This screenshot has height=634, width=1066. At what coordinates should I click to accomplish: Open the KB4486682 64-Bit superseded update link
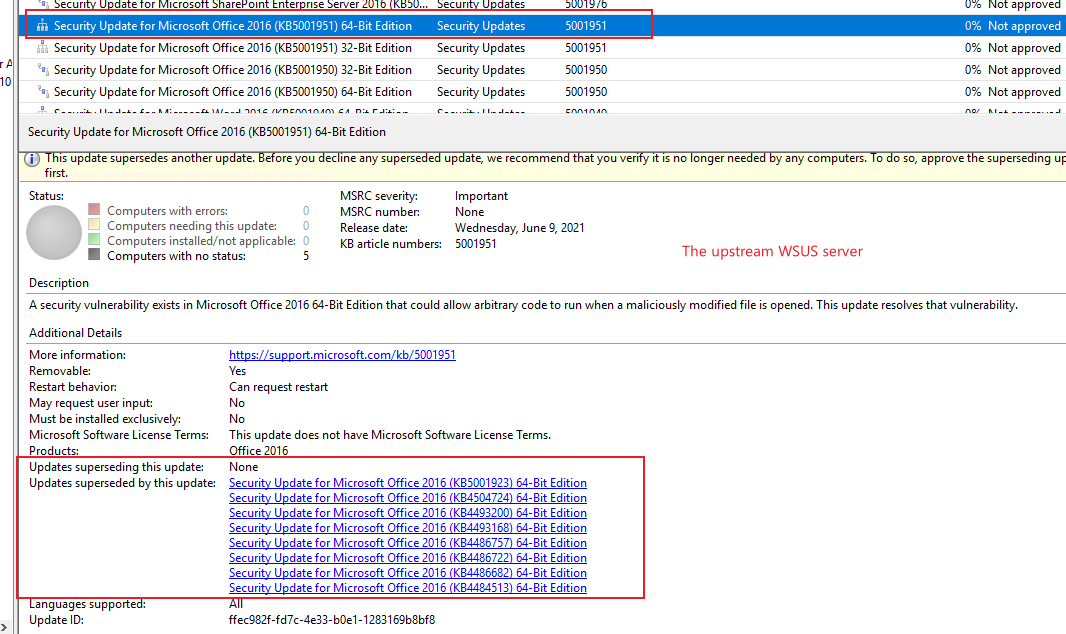407,572
